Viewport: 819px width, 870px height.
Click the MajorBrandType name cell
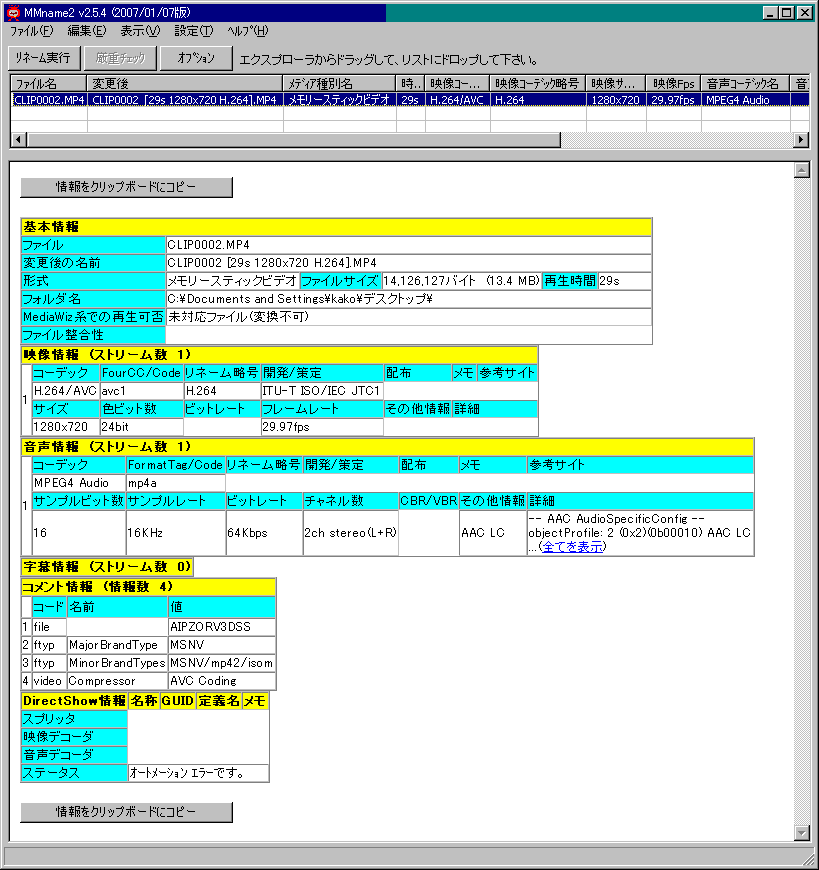tap(117, 645)
